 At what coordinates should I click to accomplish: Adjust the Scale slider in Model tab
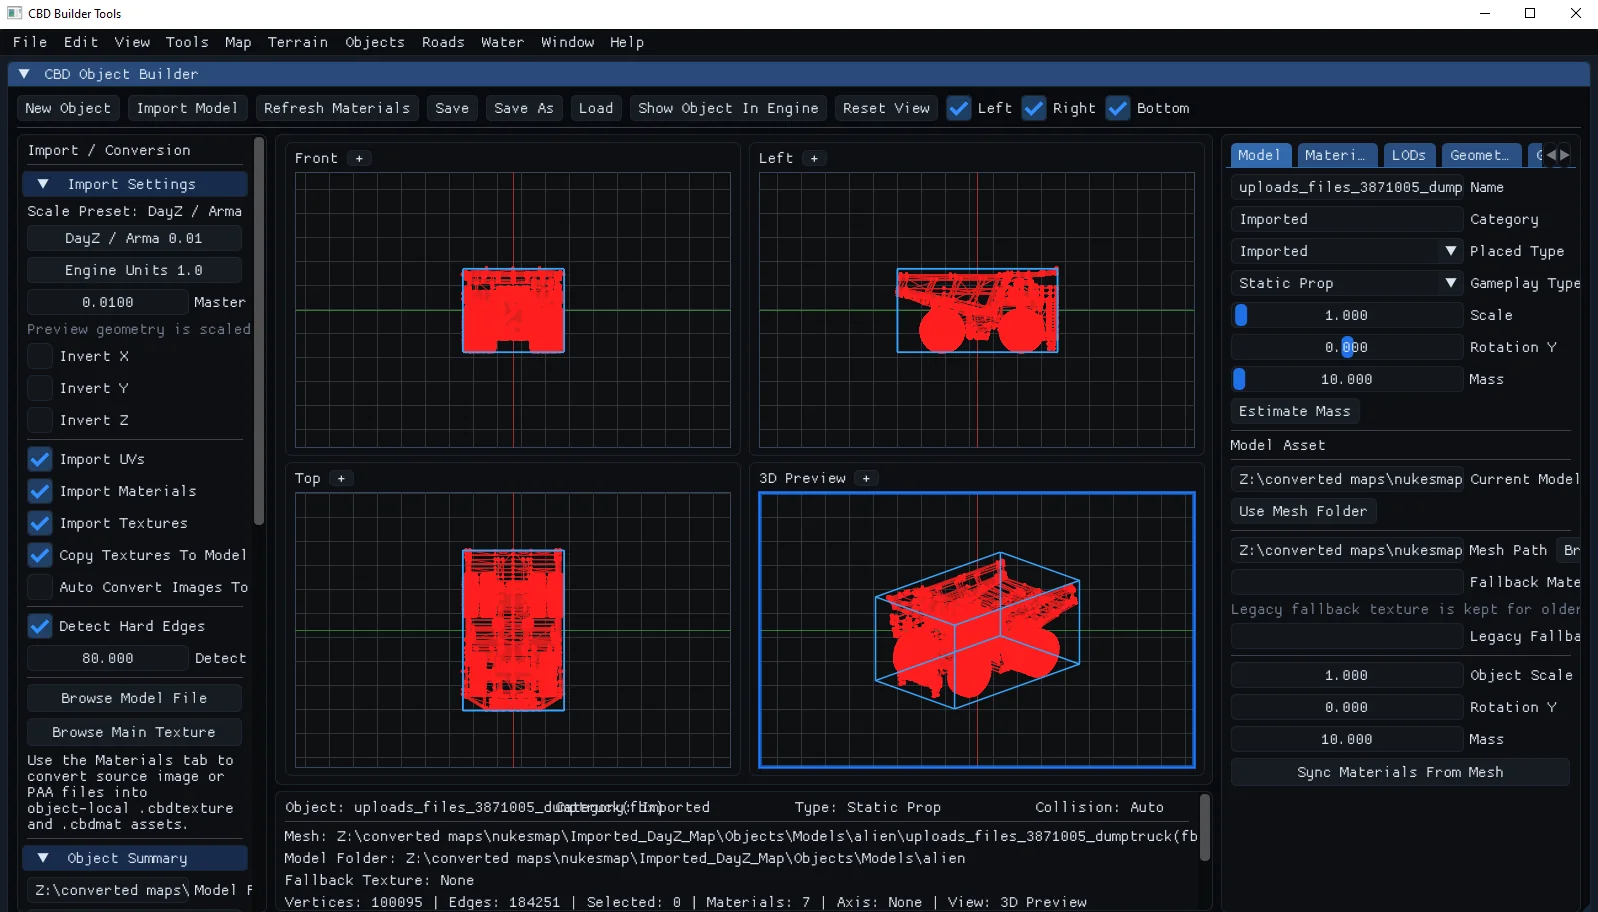[x=1347, y=315]
